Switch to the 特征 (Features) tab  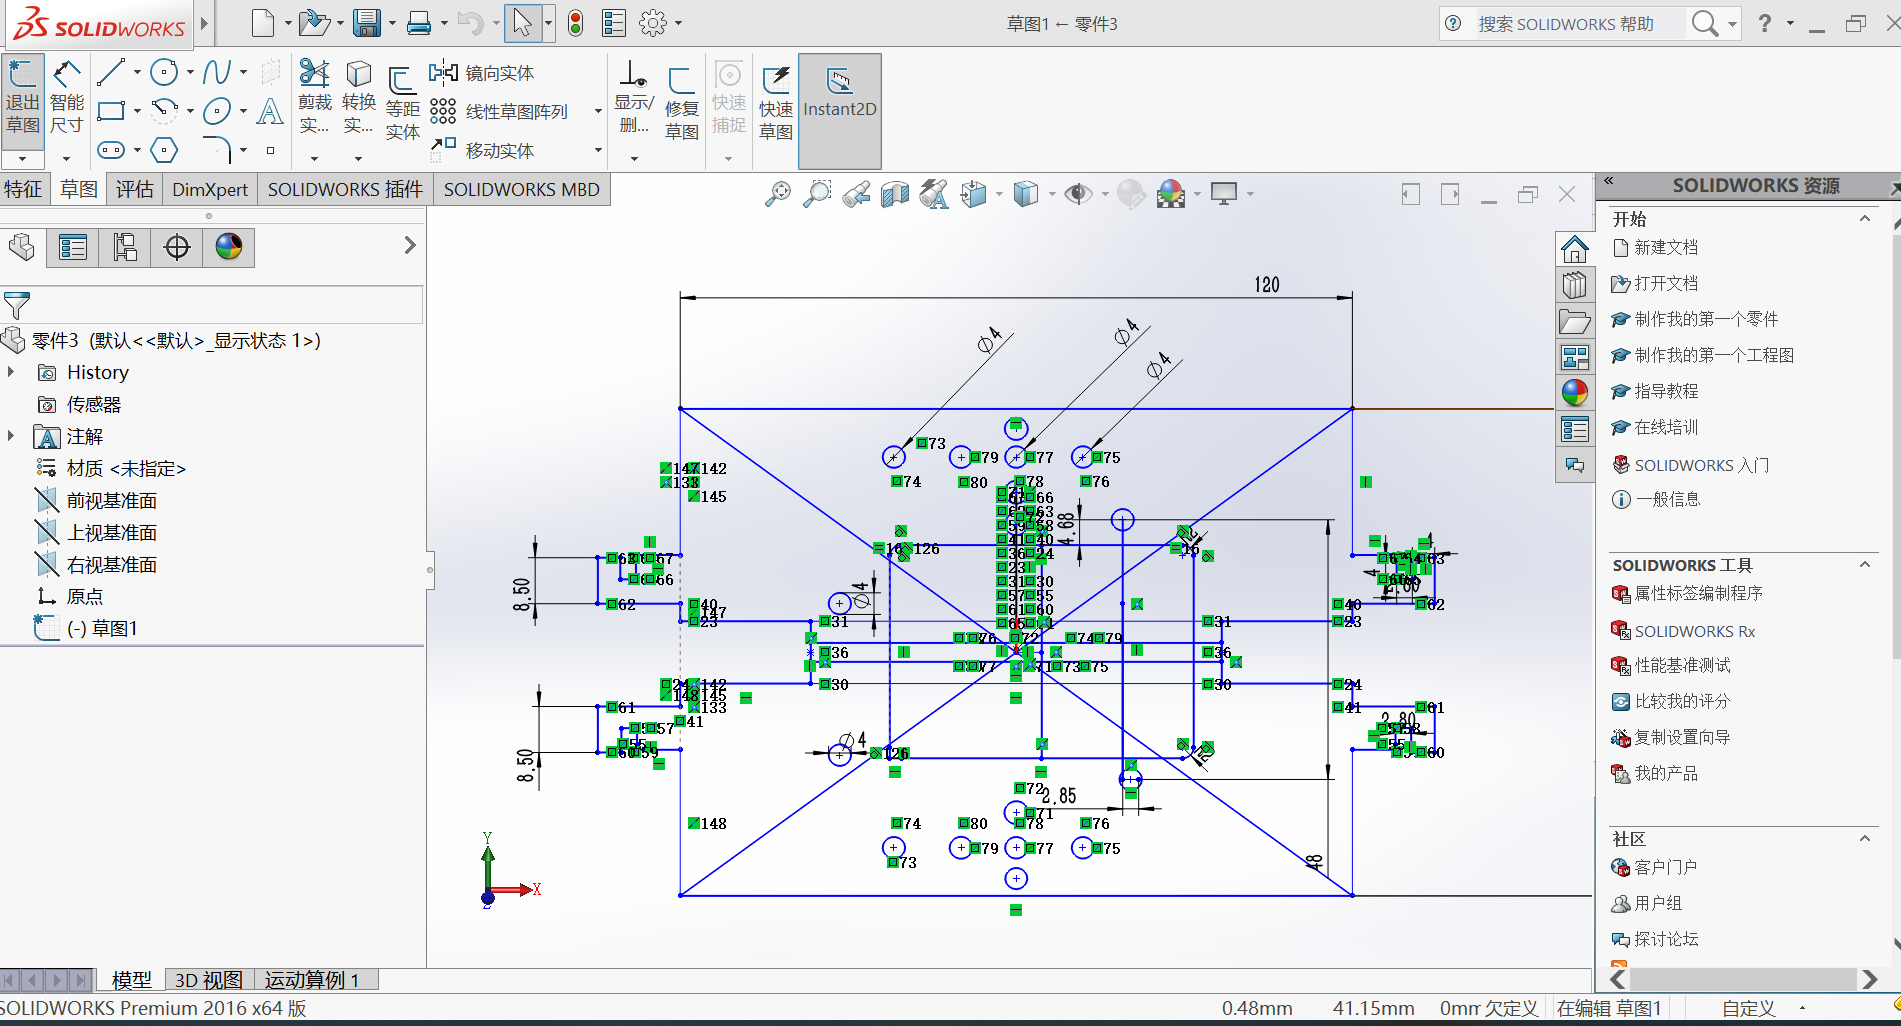23,189
